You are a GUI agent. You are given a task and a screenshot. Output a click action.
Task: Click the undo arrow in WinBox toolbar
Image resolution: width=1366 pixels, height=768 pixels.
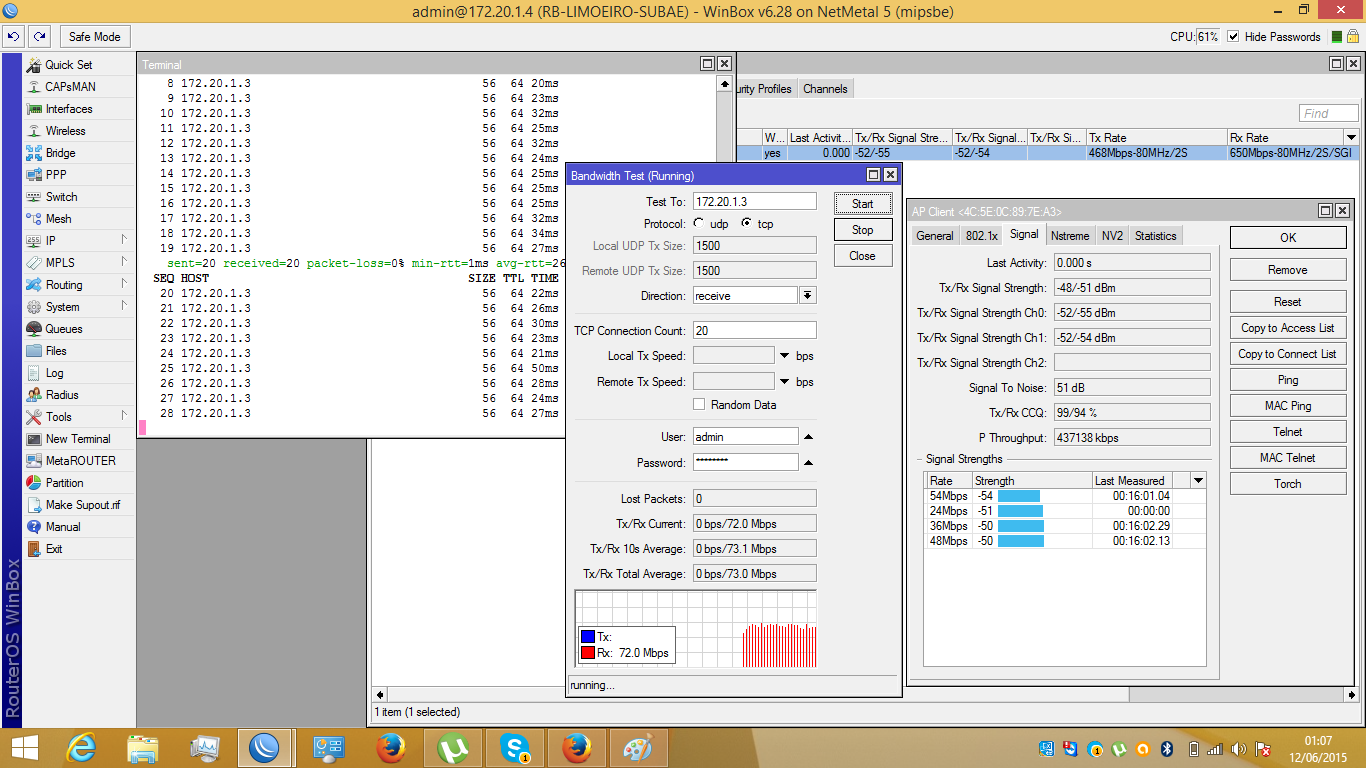tap(13, 37)
